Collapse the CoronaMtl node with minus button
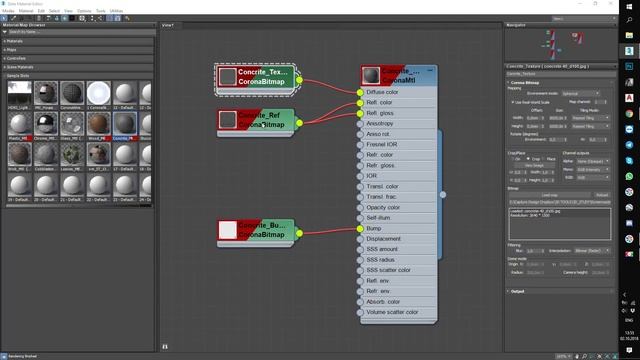Image resolution: width=640 pixels, height=360 pixels. click(x=430, y=70)
